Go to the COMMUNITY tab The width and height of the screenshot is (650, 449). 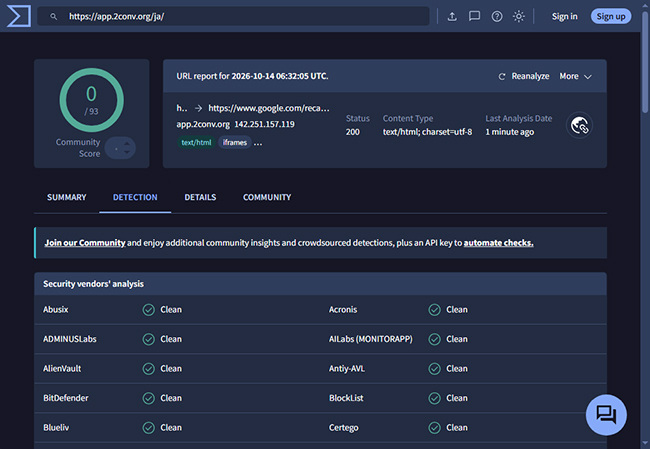pyautogui.click(x=267, y=197)
